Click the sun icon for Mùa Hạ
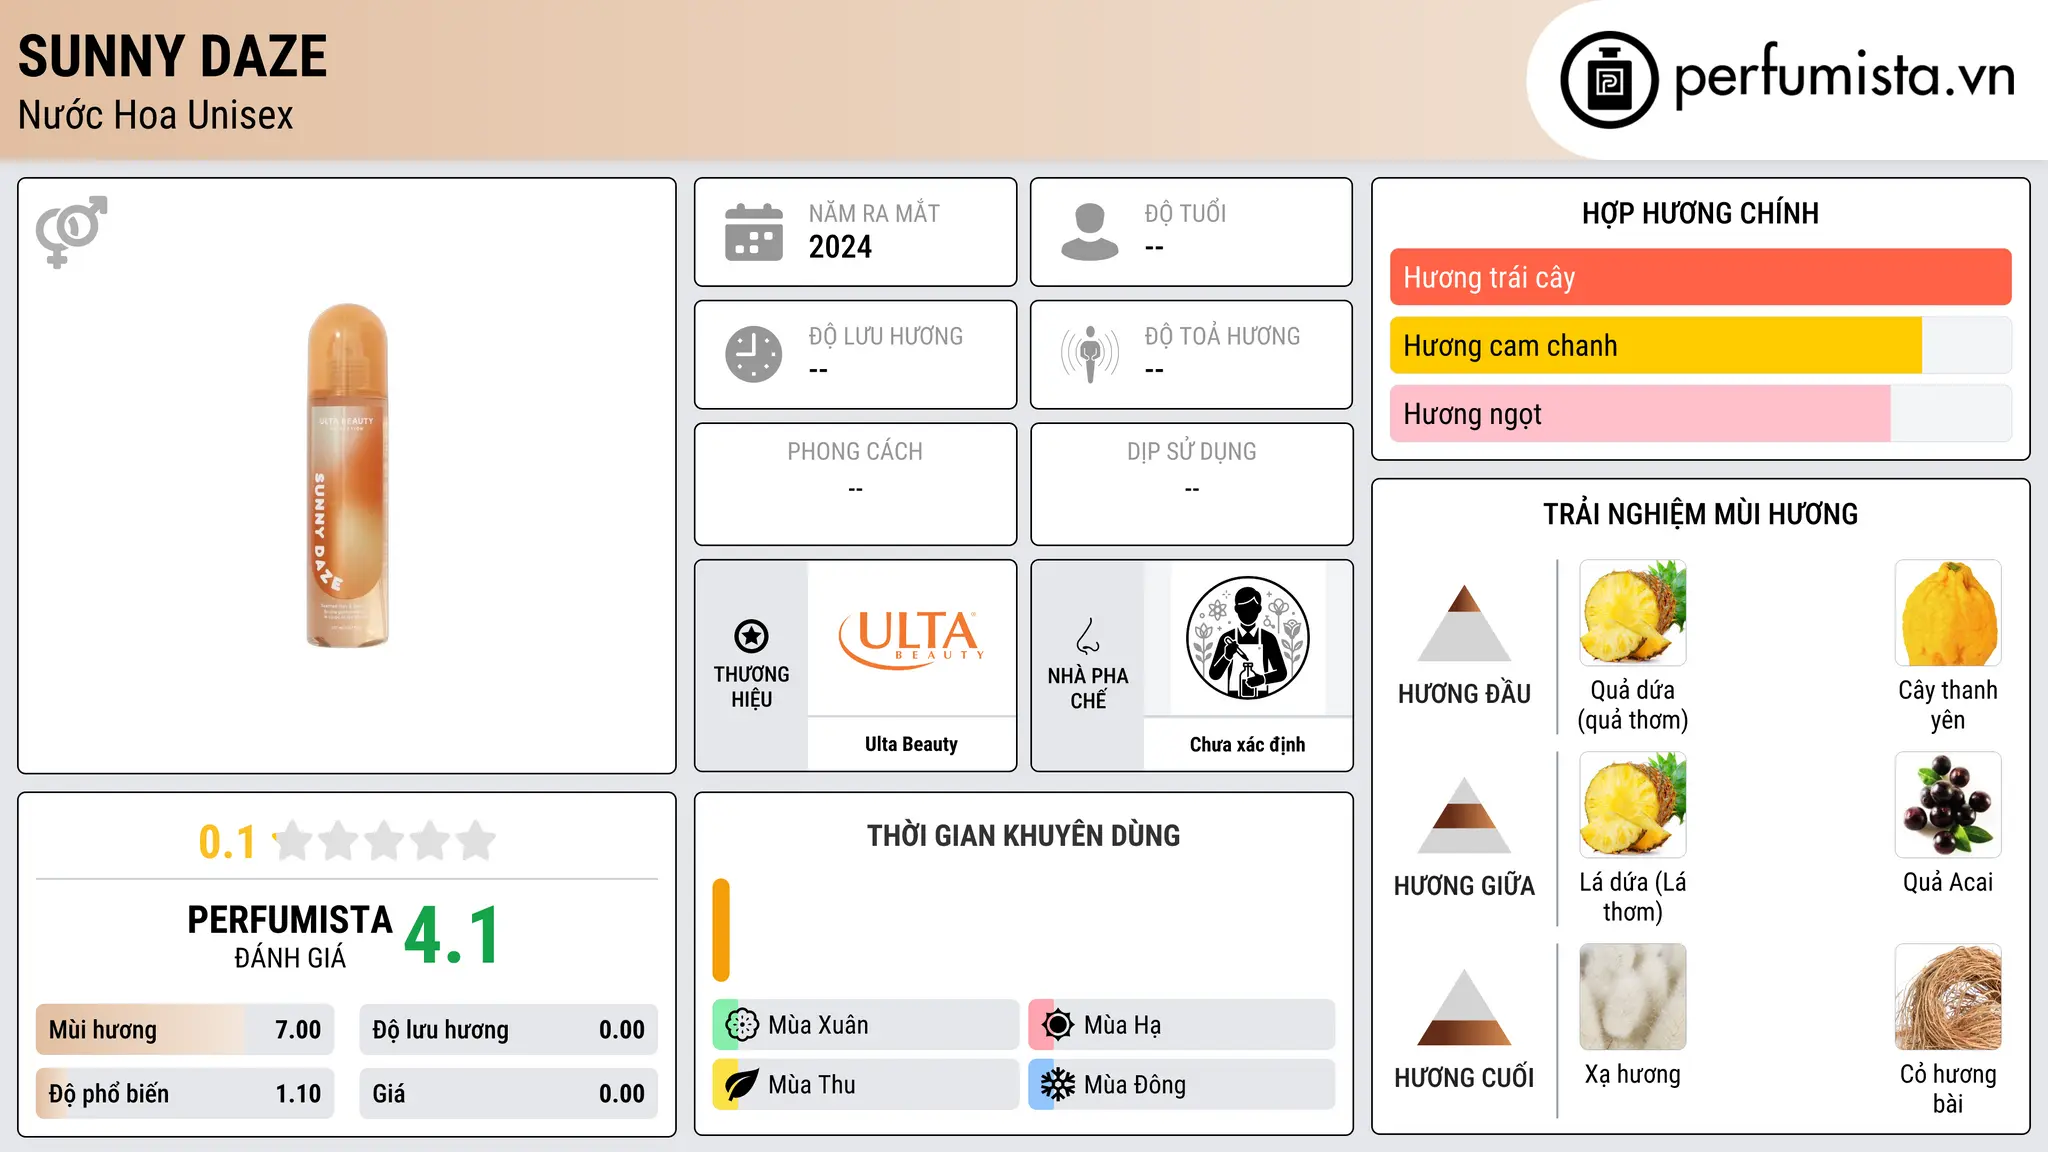Viewport: 2048px width, 1152px height. [1057, 1025]
